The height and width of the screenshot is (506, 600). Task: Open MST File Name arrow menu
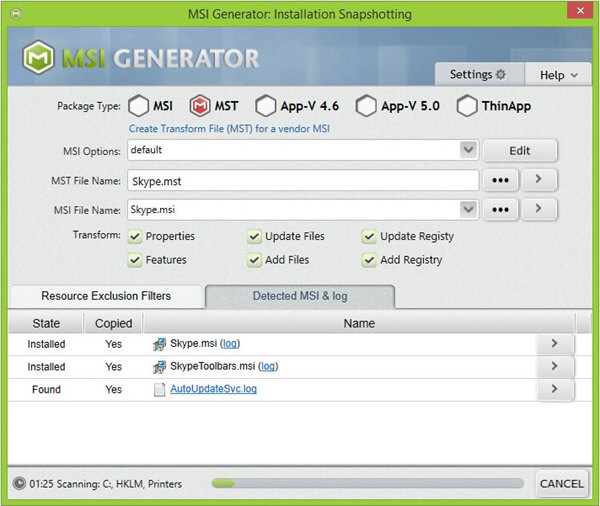[539, 179]
